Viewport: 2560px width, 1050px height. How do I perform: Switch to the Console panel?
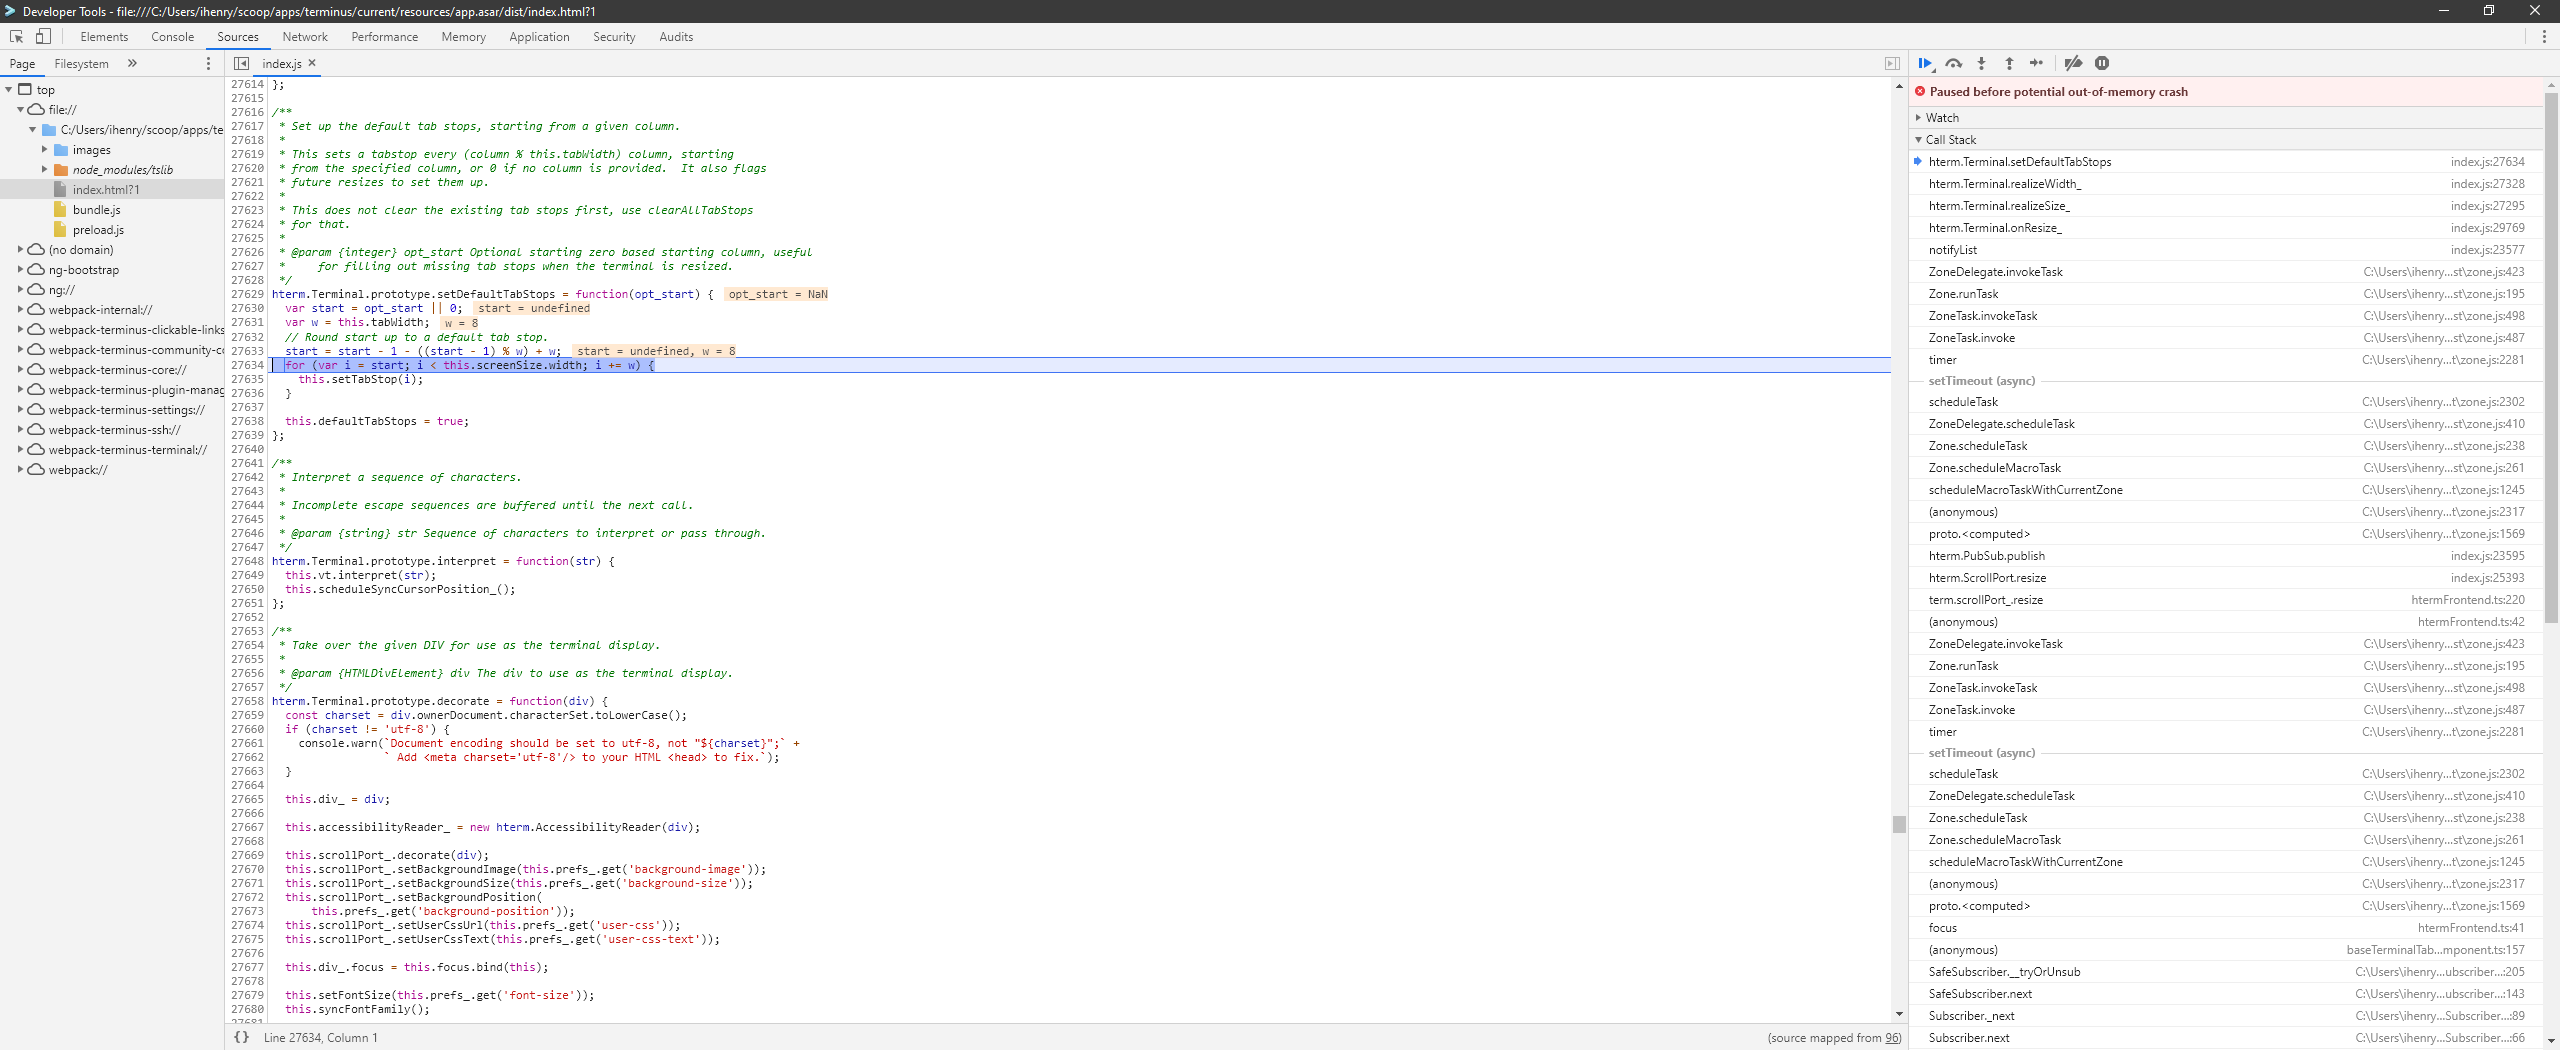172,36
